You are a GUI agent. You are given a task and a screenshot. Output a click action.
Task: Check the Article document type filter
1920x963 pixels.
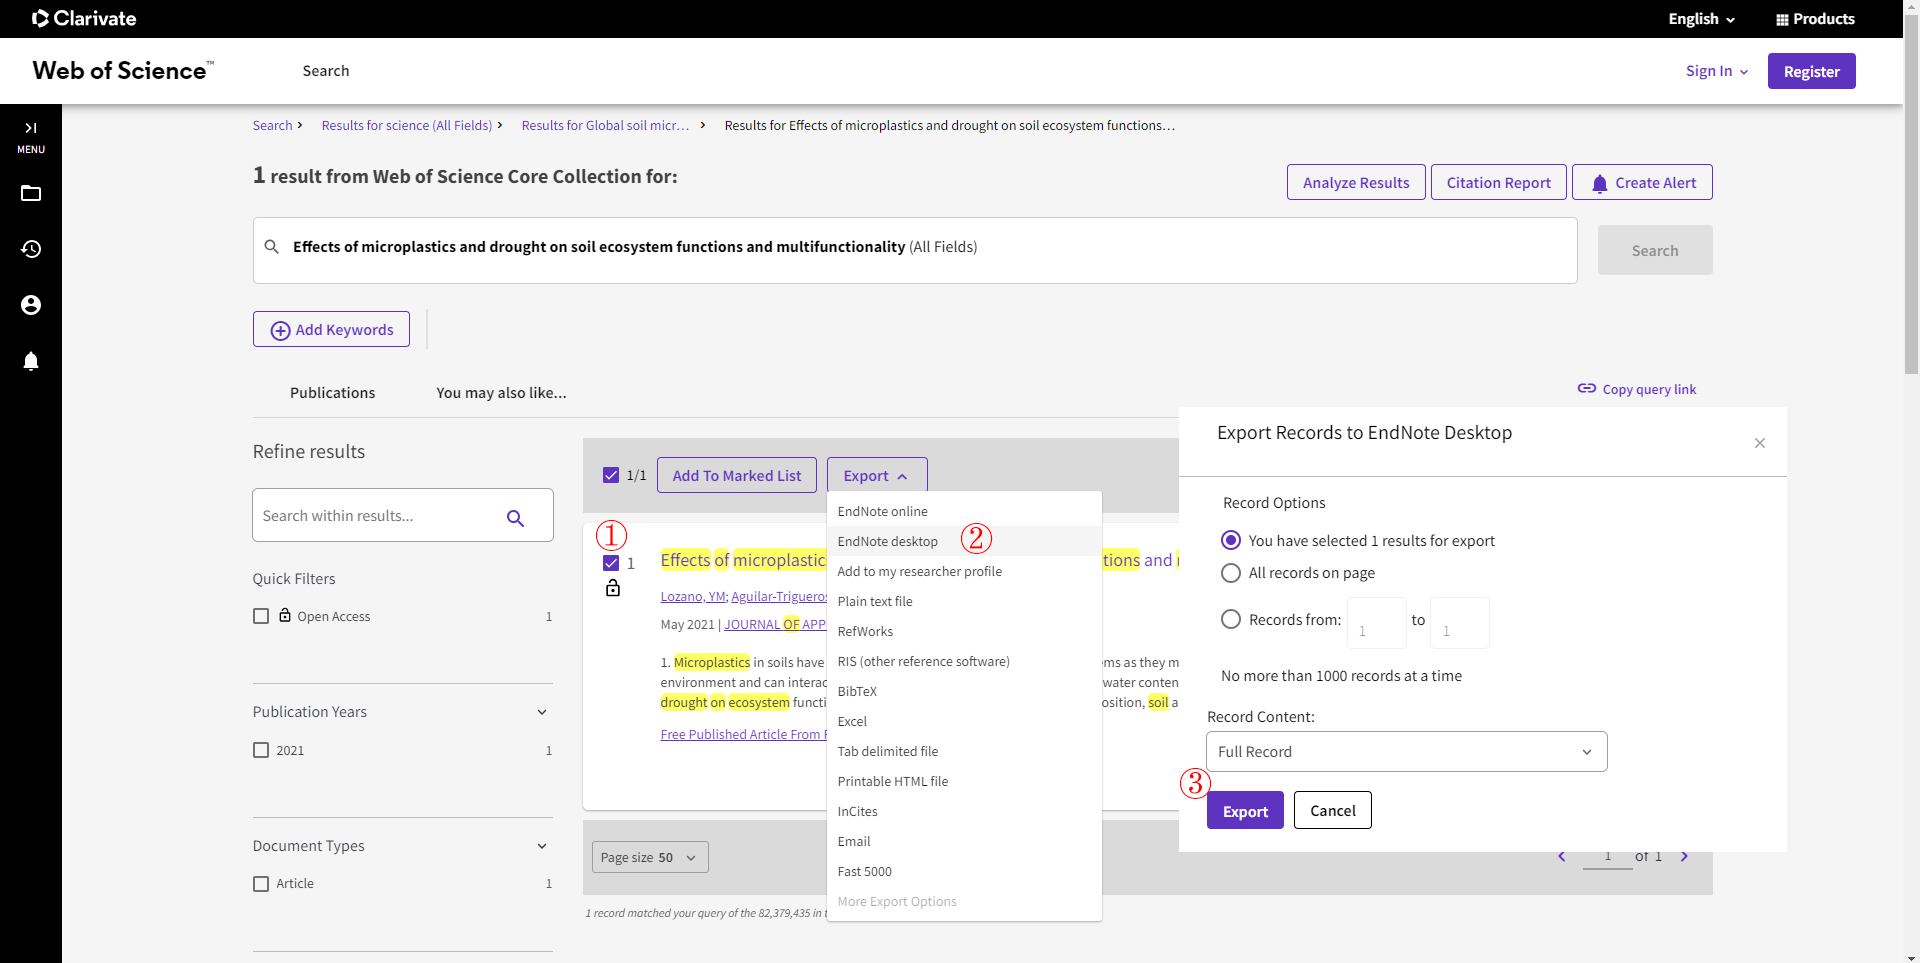pyautogui.click(x=261, y=884)
